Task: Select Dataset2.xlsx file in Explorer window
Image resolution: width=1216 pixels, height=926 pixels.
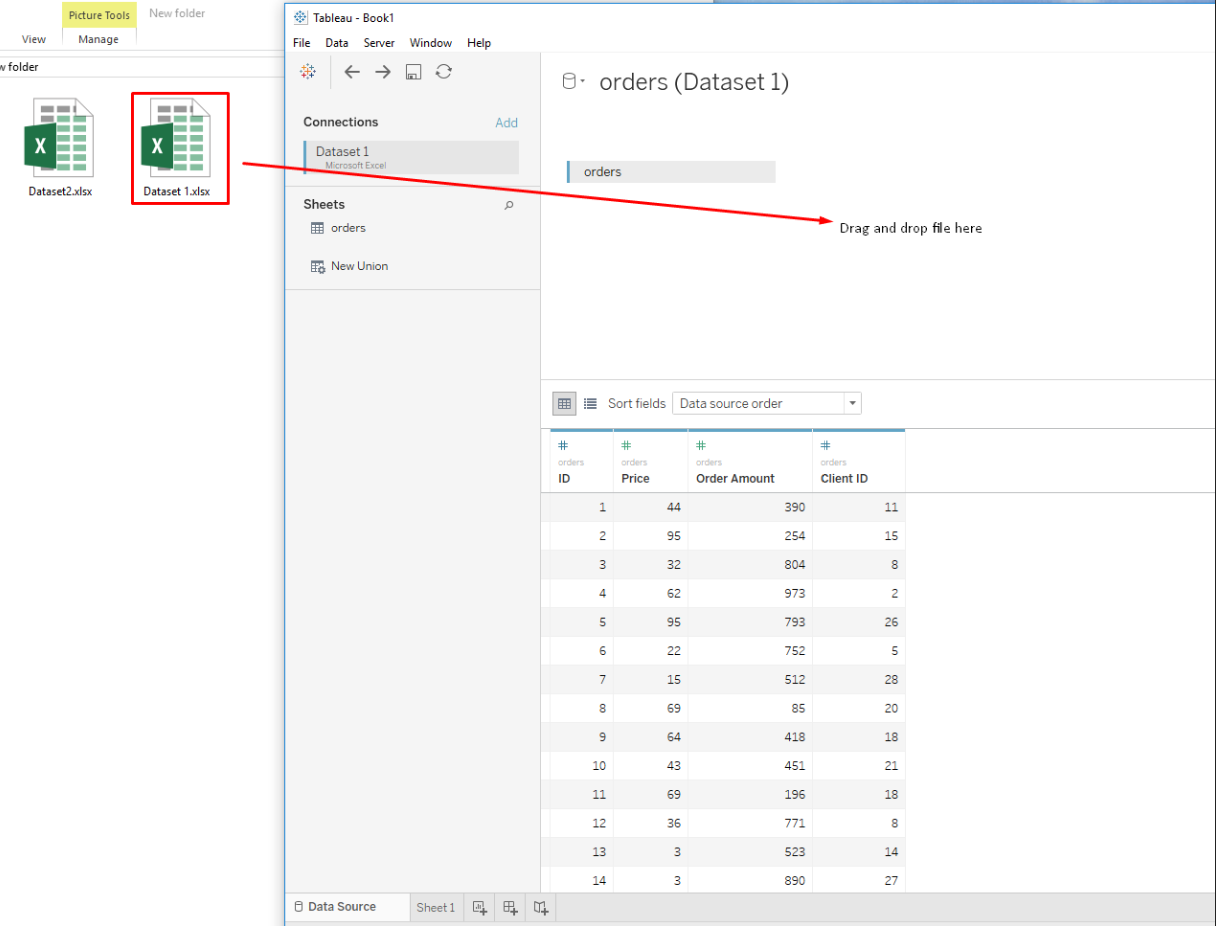Action: [x=60, y=148]
